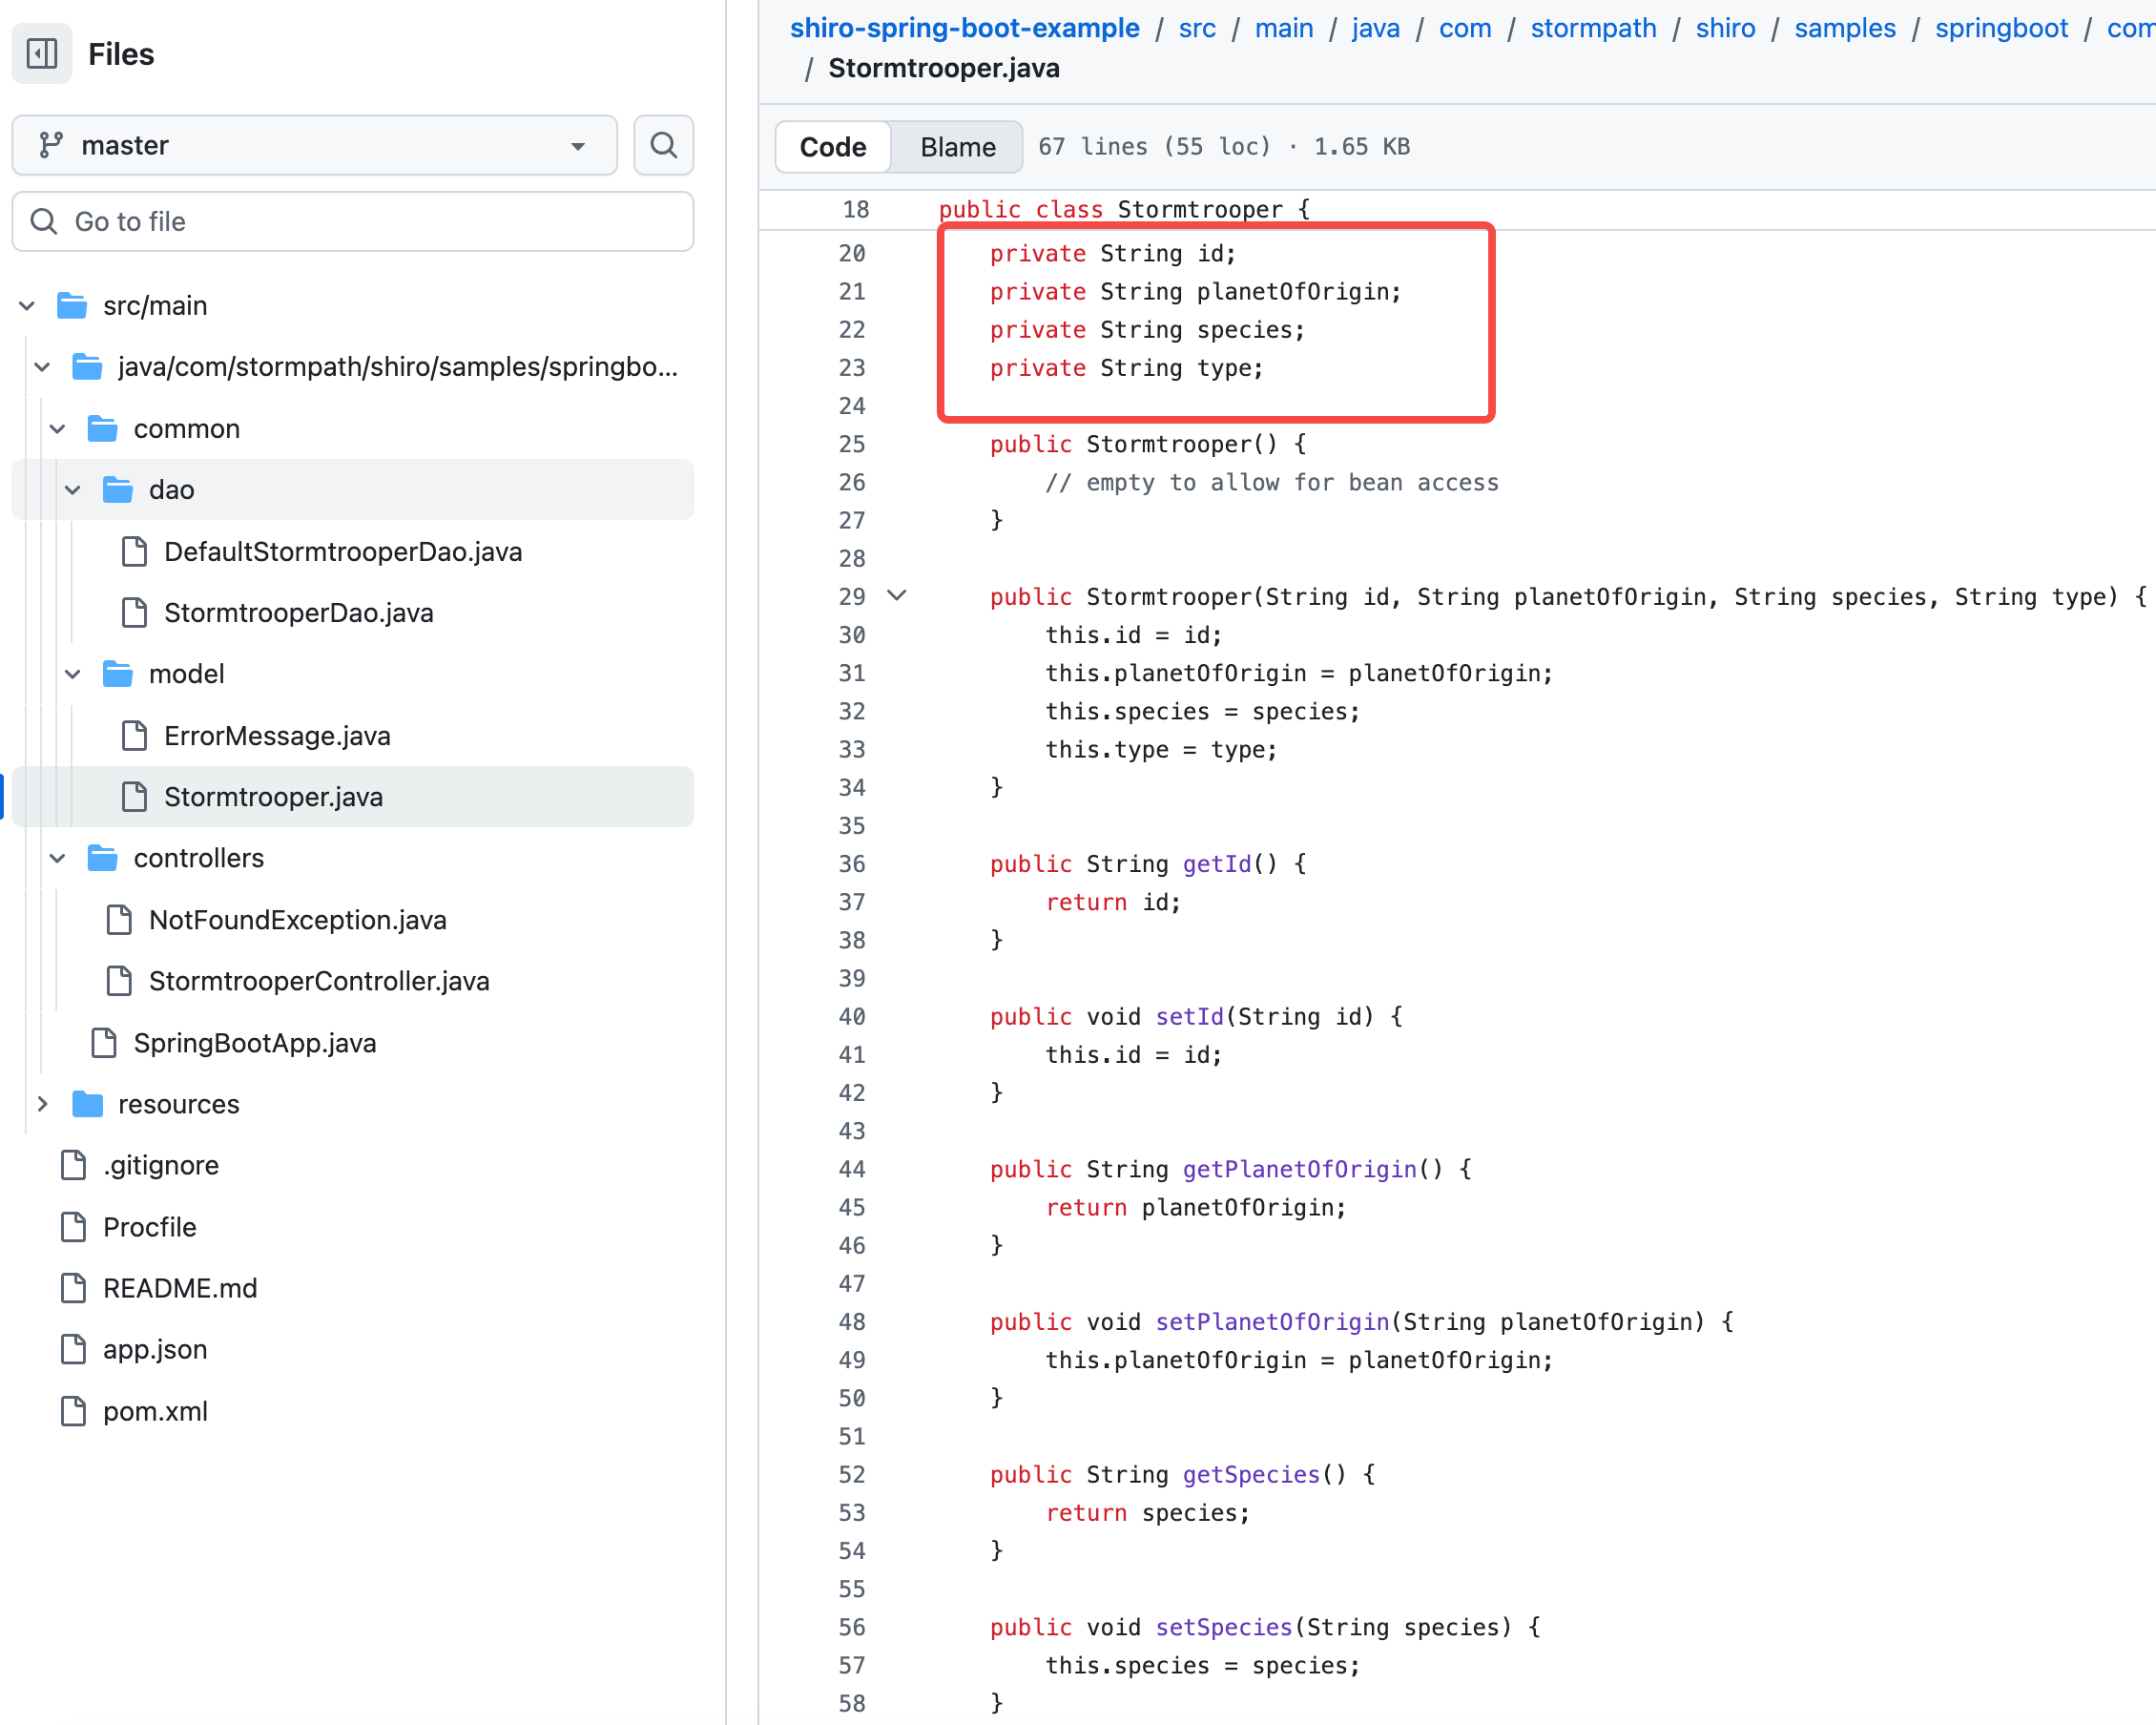Viewport: 2156px width, 1725px height.
Task: Fold code block at line 29
Action: point(897,596)
